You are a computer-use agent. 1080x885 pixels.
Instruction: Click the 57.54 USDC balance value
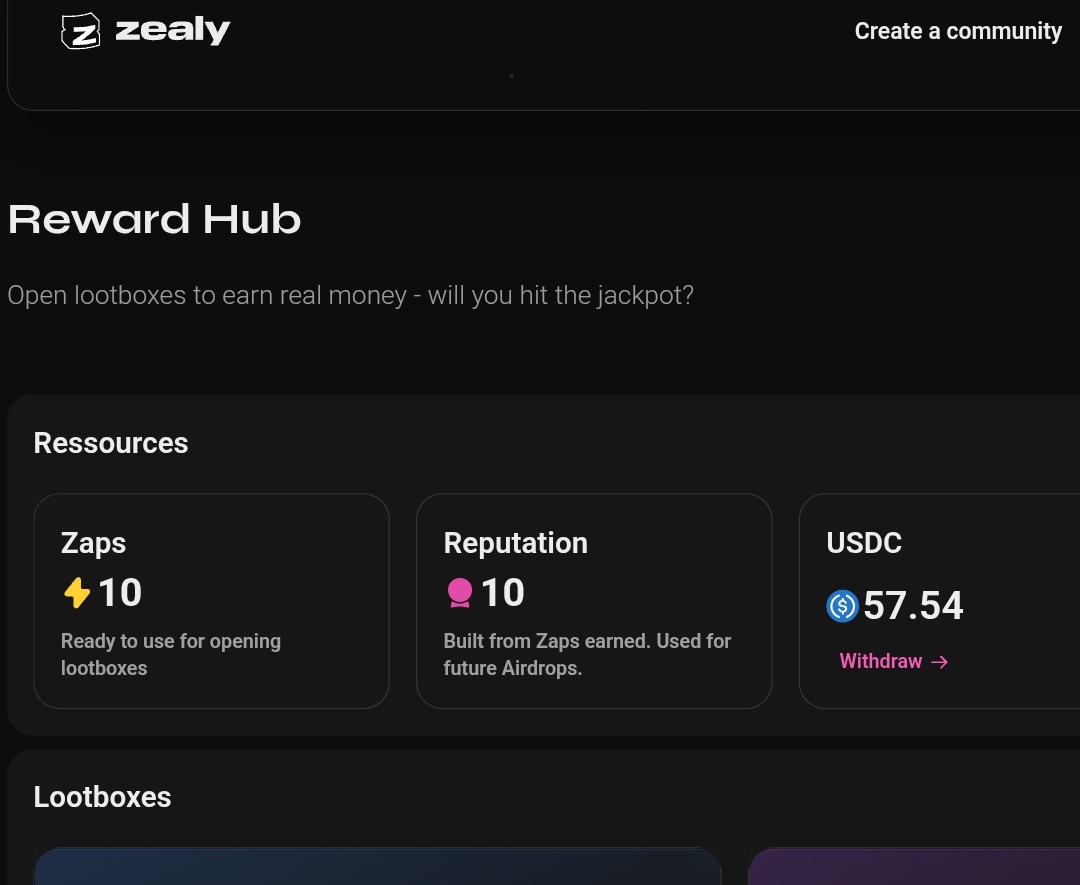coord(913,605)
